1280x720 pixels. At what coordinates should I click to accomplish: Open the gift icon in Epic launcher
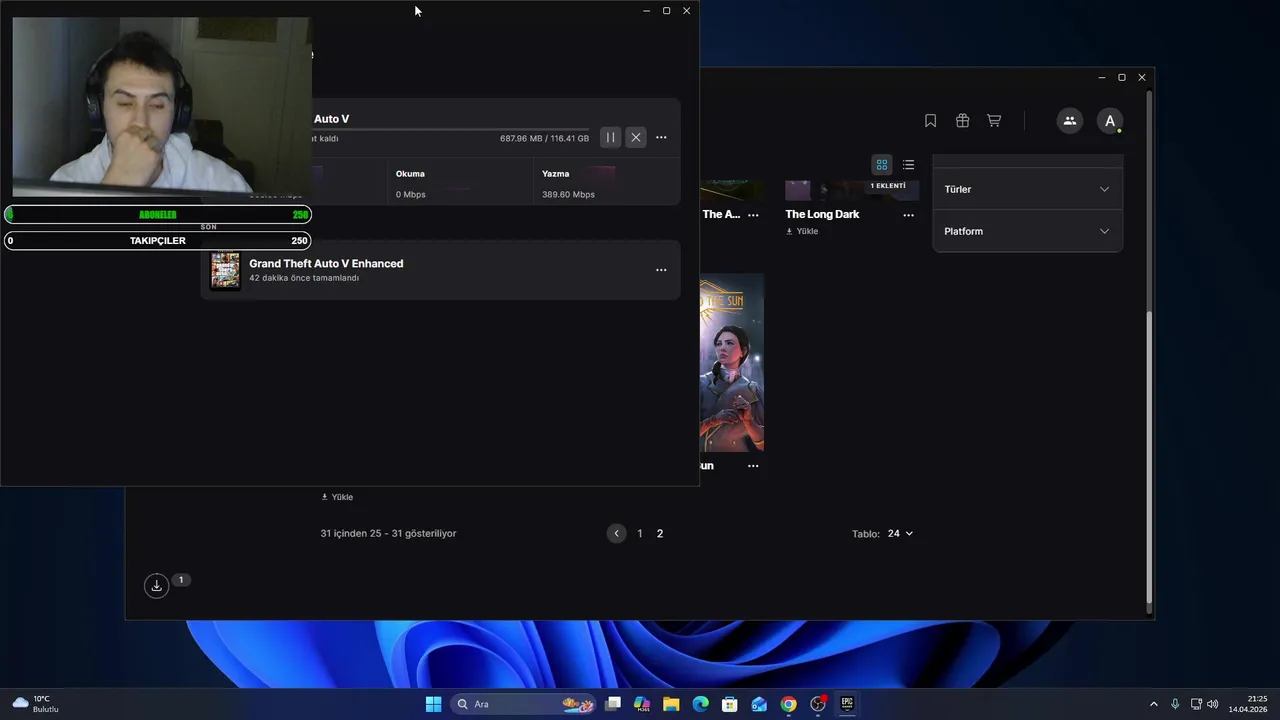[962, 121]
